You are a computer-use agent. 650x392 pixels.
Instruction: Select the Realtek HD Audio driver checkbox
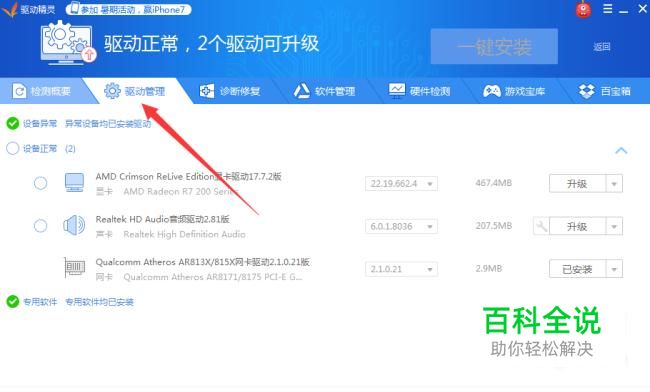click(x=40, y=226)
